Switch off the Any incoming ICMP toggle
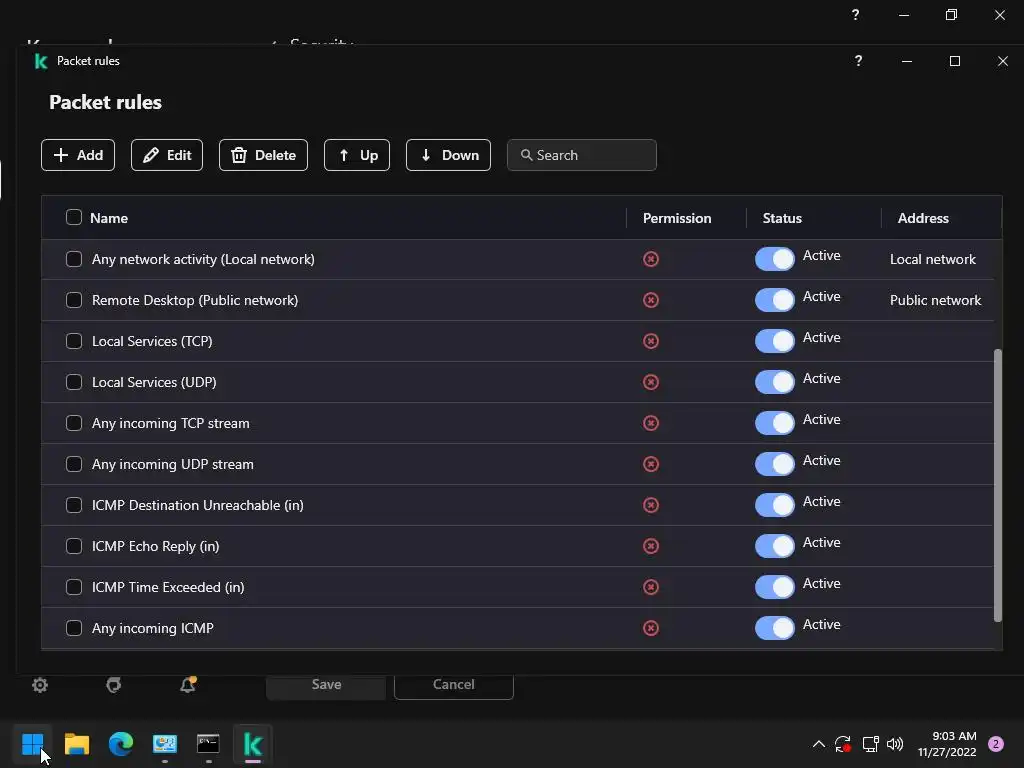This screenshot has height=768, width=1024. [x=775, y=628]
